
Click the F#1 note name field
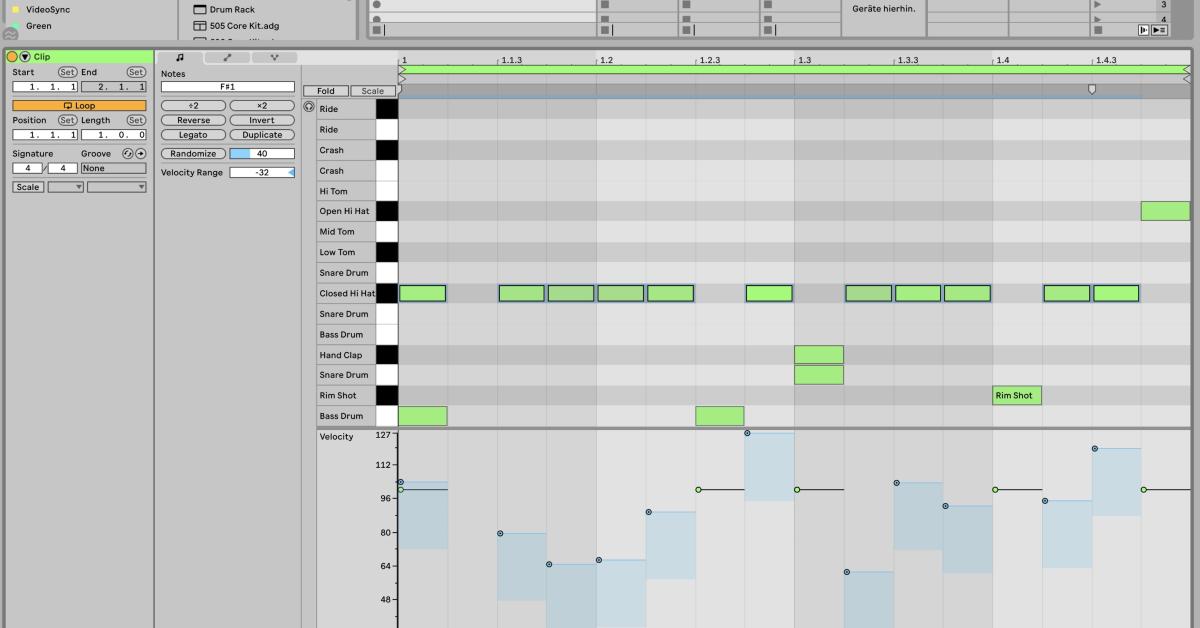tap(228, 86)
